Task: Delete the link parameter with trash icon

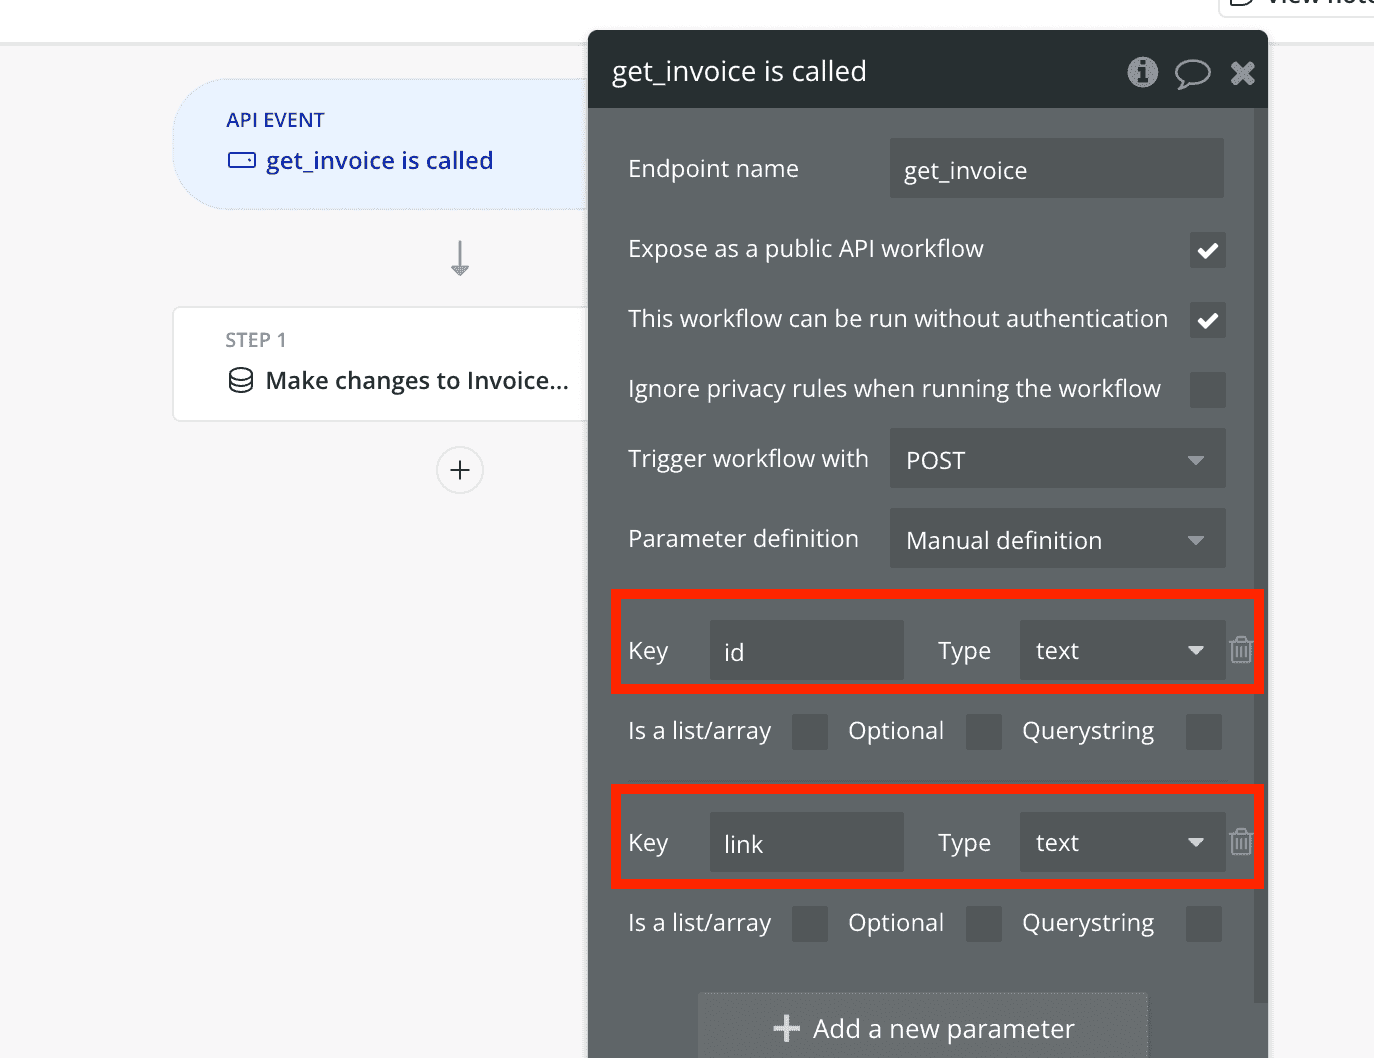Action: (1241, 842)
